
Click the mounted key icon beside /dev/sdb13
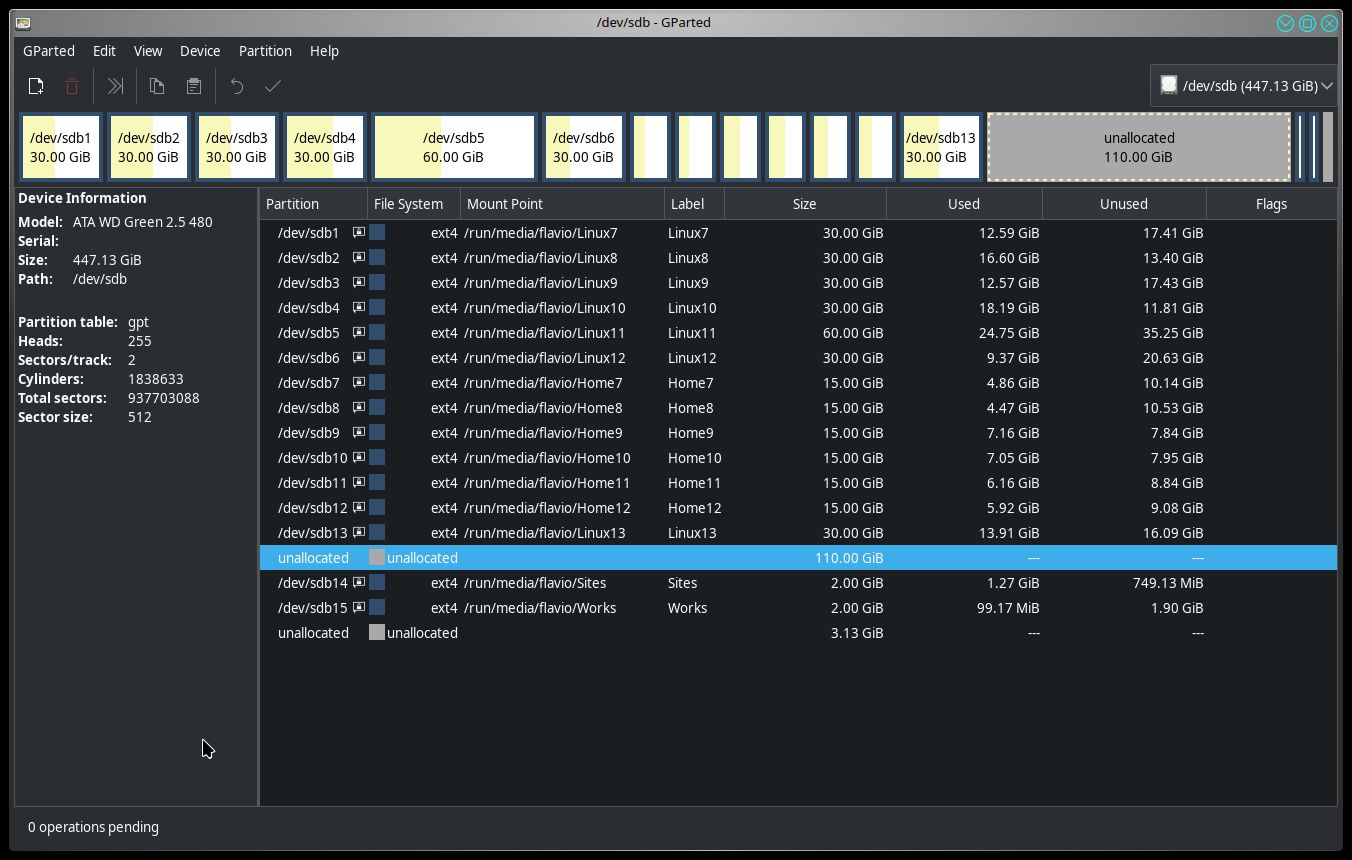tap(358, 532)
